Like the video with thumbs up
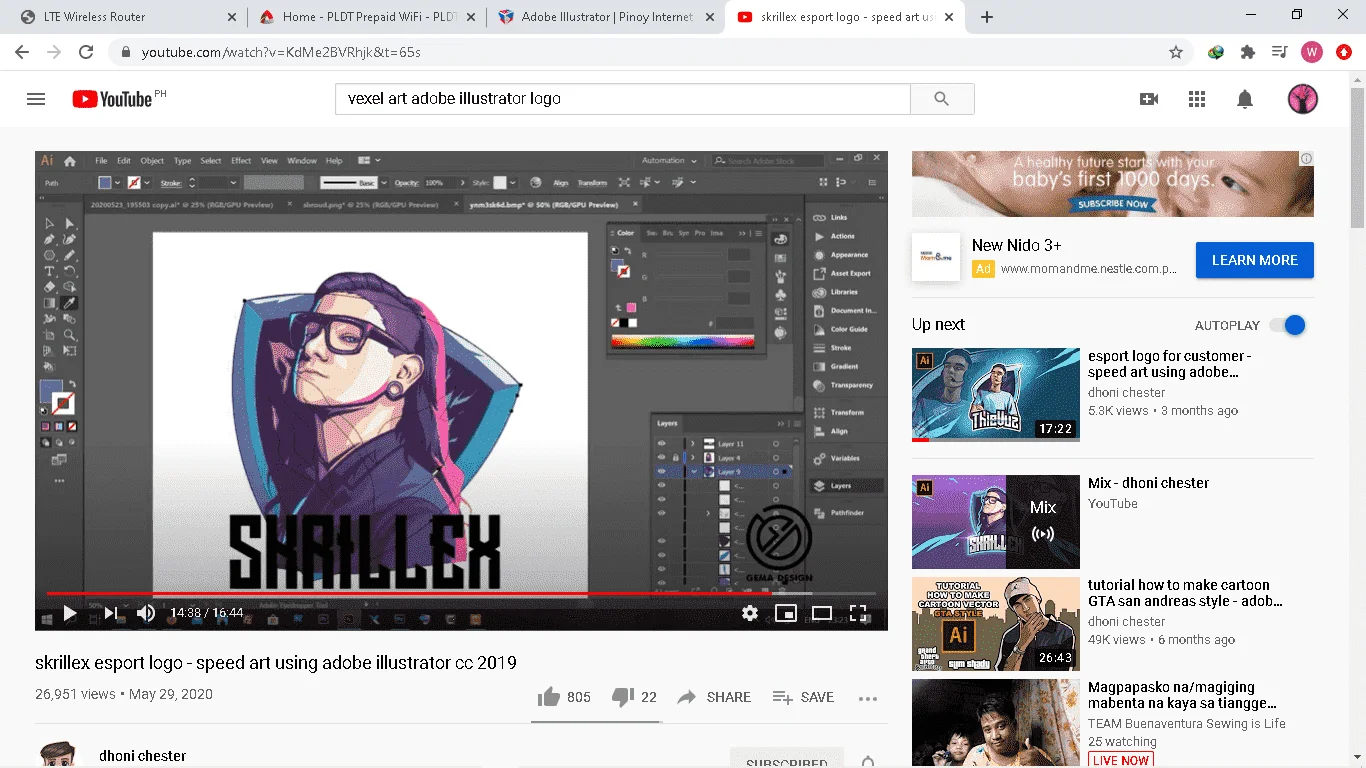This screenshot has height=768, width=1366. [x=548, y=697]
